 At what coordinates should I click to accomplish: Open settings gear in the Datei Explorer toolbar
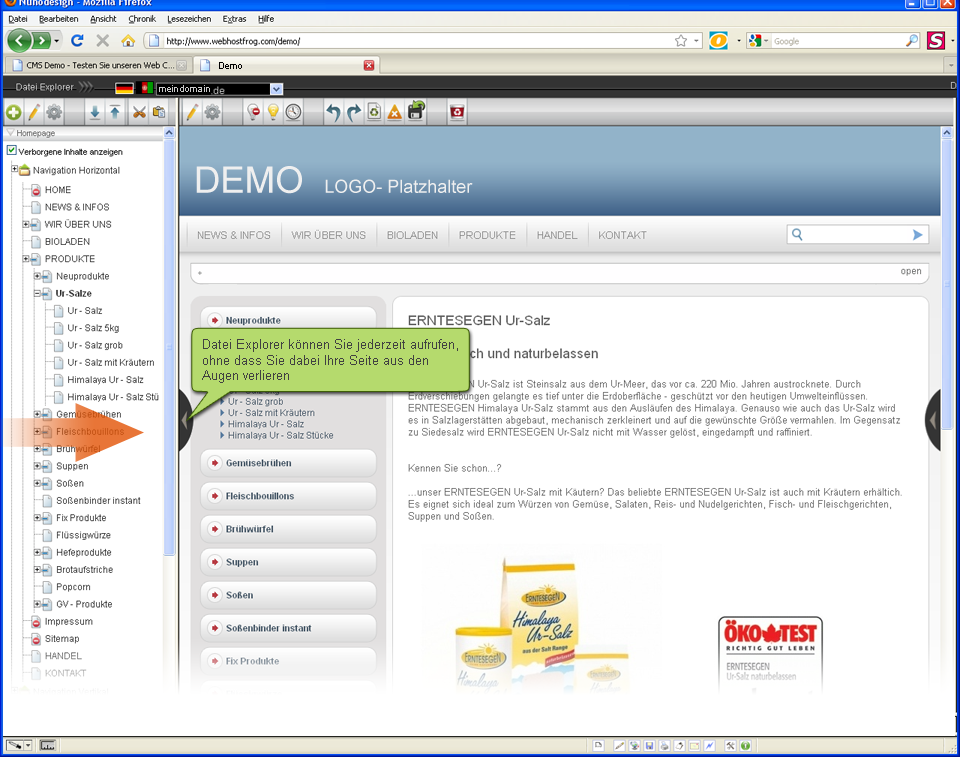pos(54,112)
